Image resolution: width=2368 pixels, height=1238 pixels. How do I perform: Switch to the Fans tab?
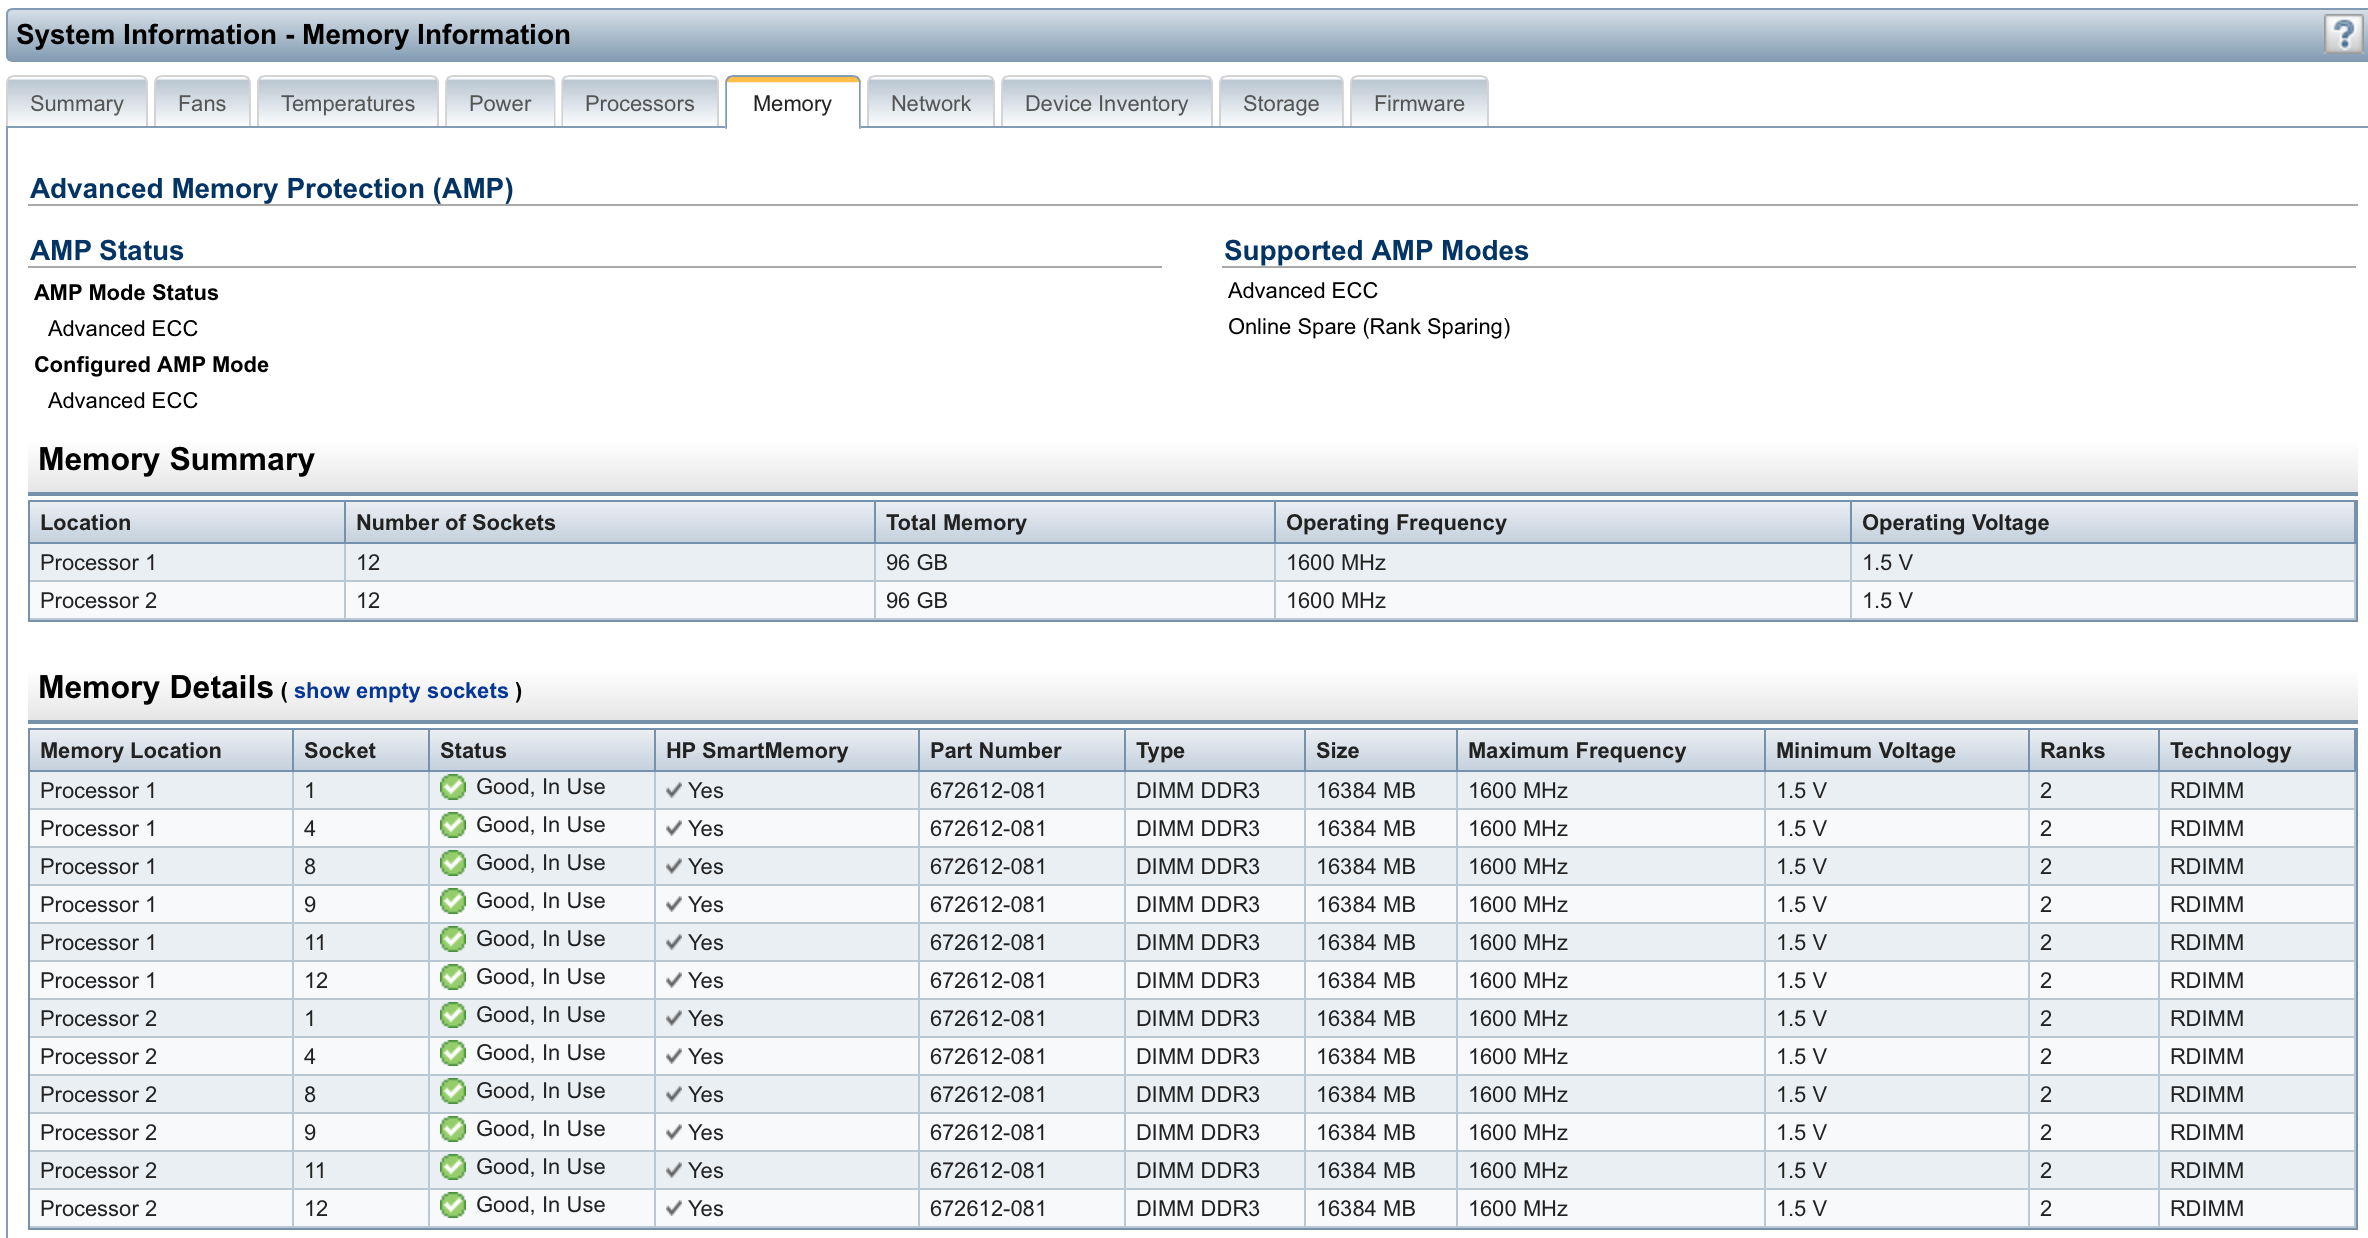point(202,103)
